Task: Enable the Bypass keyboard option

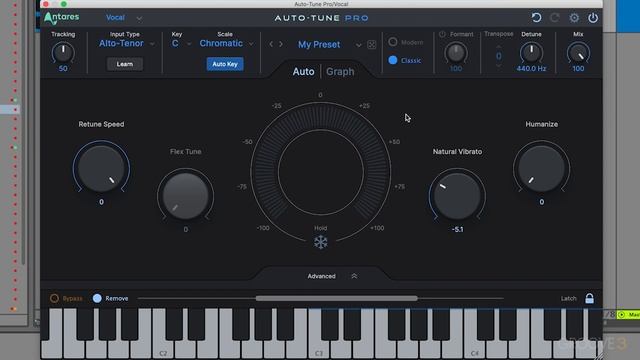Action: tap(54, 298)
